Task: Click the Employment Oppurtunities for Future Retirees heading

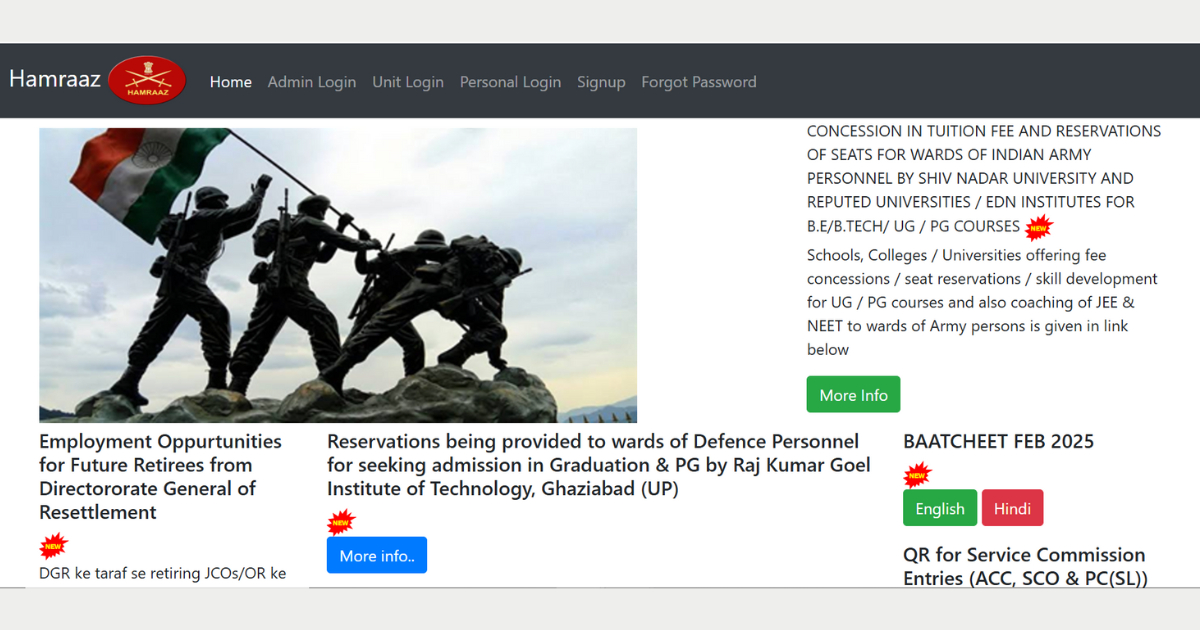Action: point(161,477)
